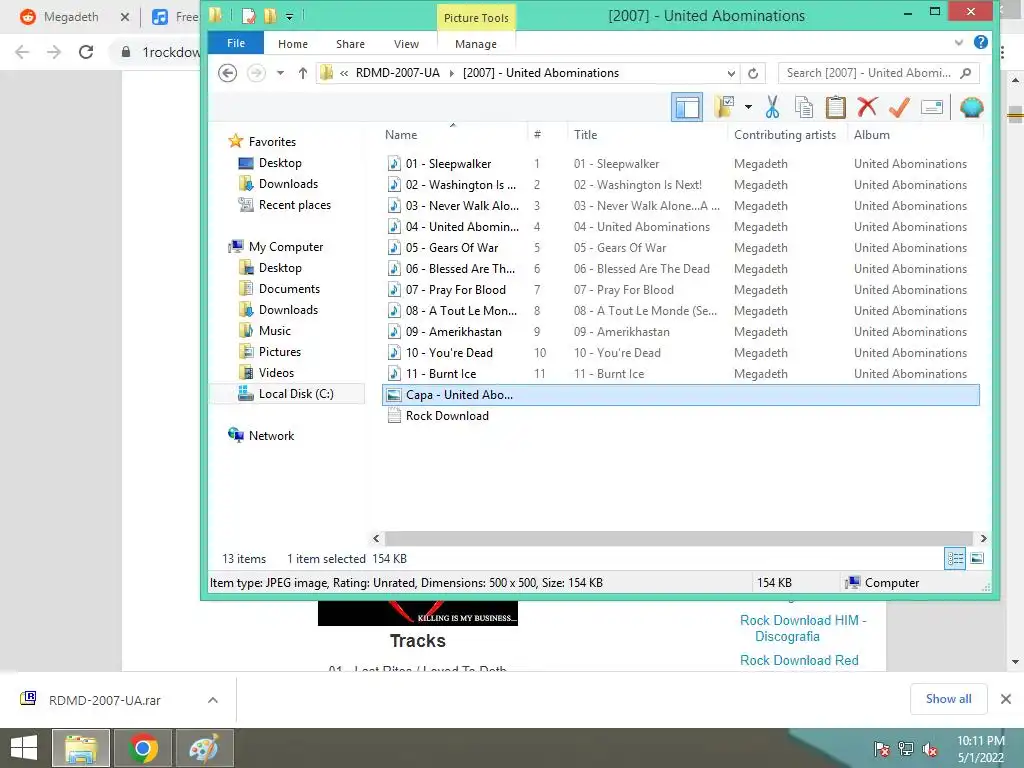Screen dimensions: 1024x768
Task: Click the search magnifier icon
Action: (966, 72)
